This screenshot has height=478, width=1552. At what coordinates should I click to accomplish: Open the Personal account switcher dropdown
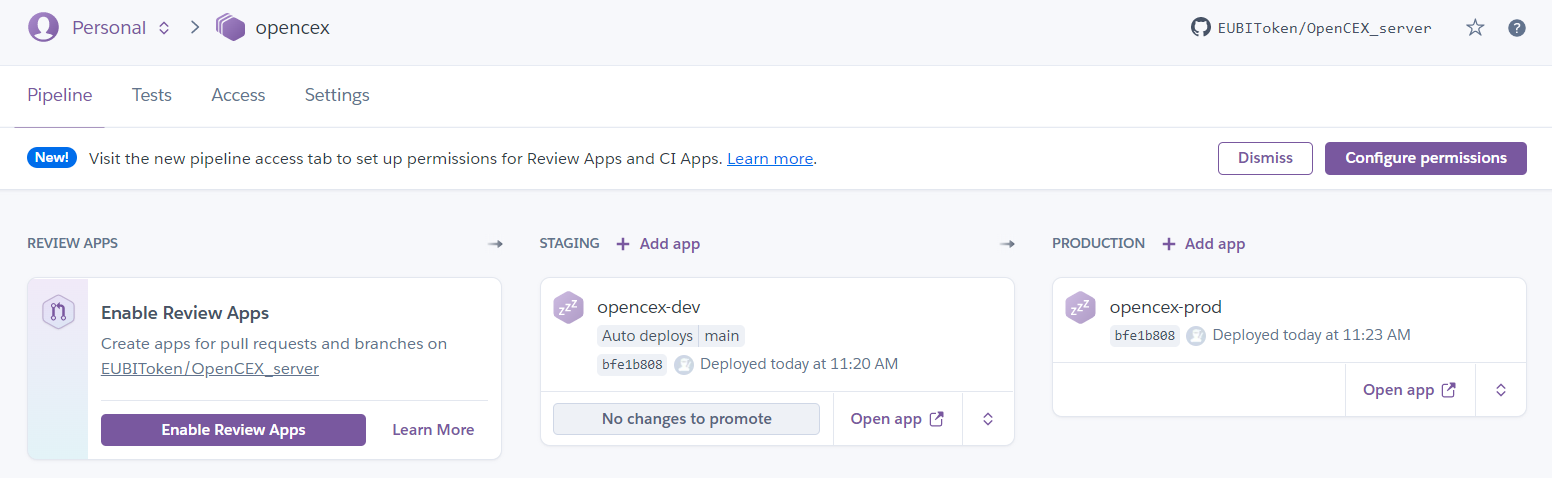point(164,28)
